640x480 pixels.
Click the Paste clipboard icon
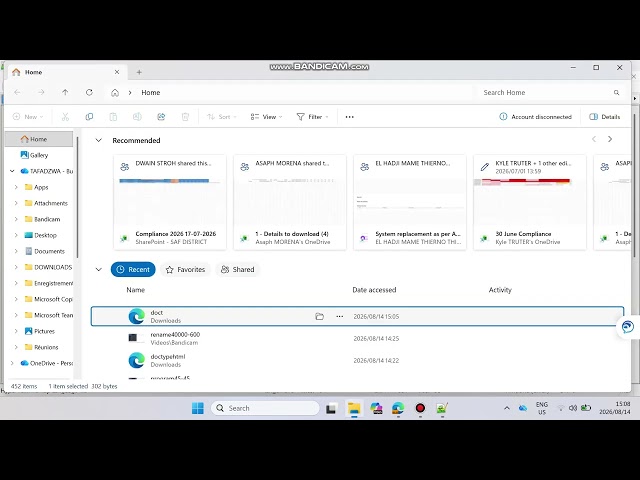pos(113,117)
